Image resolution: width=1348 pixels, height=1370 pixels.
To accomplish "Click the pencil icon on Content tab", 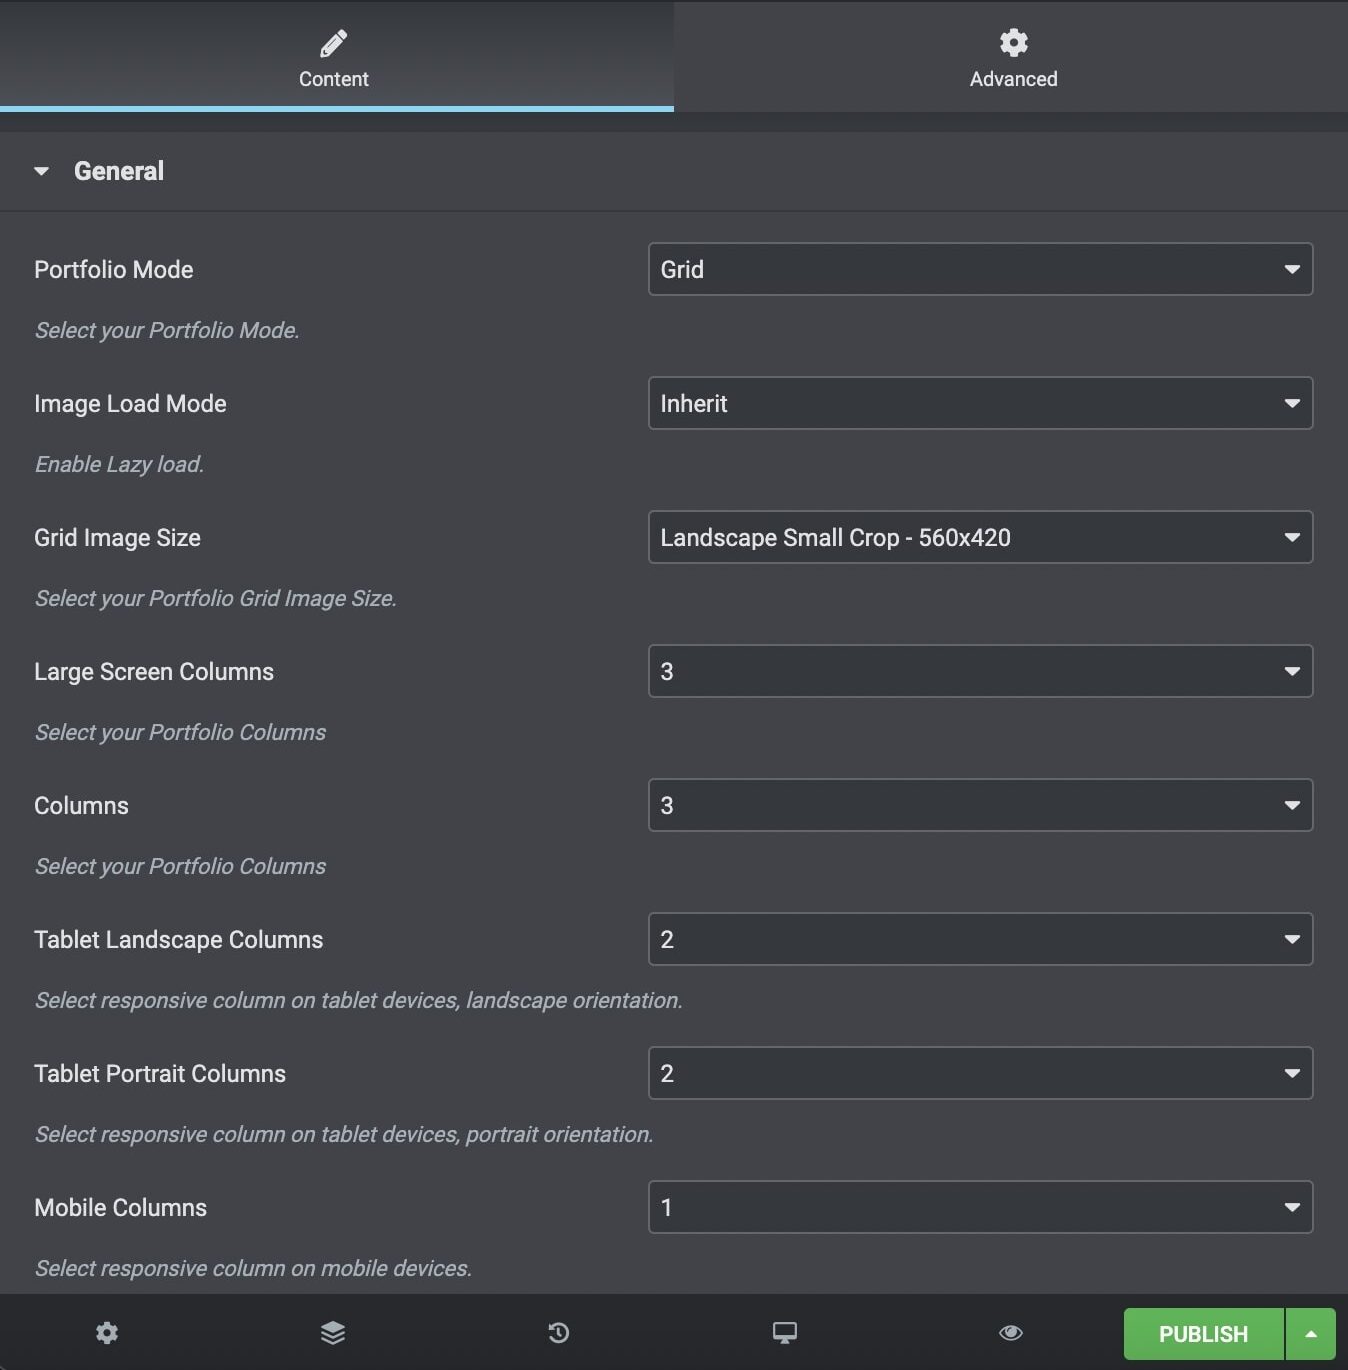I will click(333, 43).
